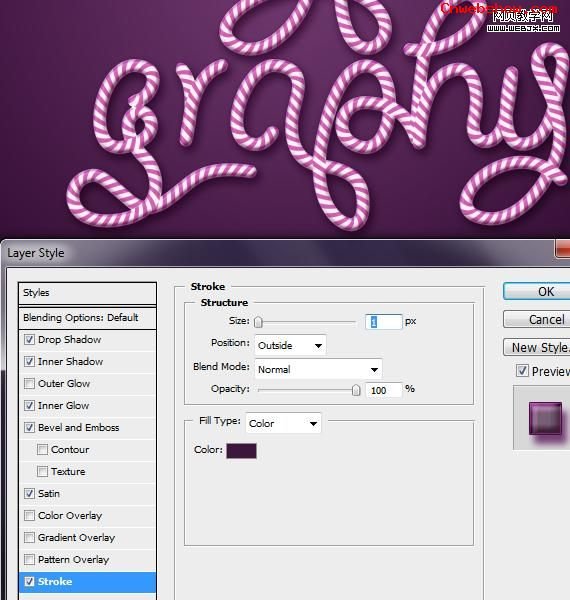
Task: Uncheck the Drop Shadow effect
Action: pyautogui.click(x=29, y=339)
